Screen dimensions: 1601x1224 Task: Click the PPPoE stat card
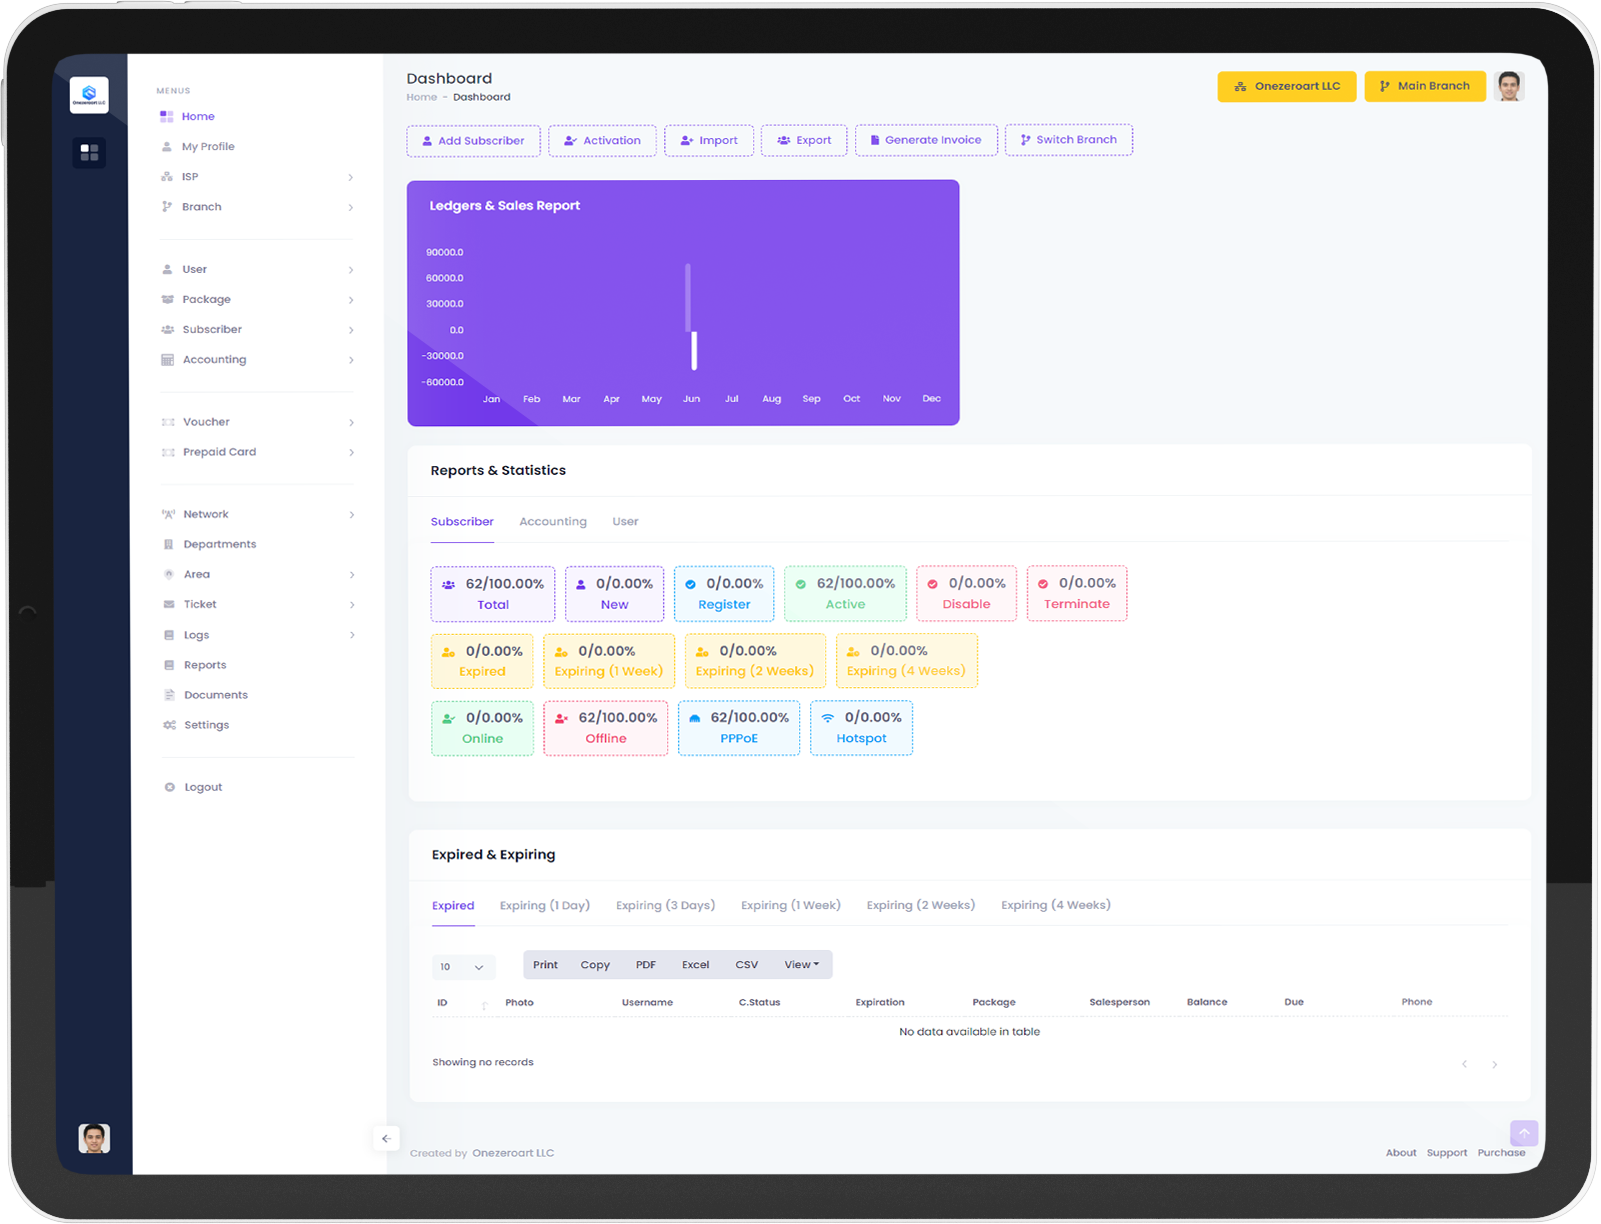point(739,728)
